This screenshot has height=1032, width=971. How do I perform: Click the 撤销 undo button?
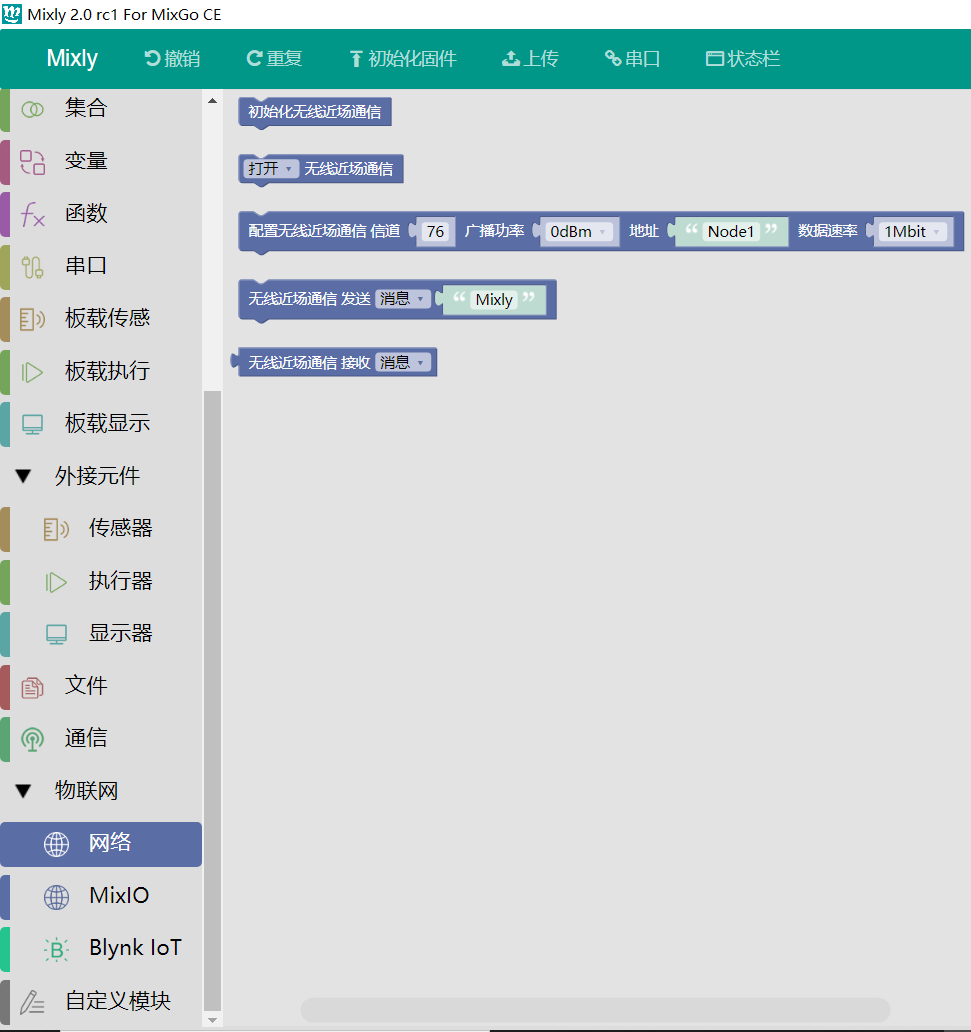click(x=172, y=59)
